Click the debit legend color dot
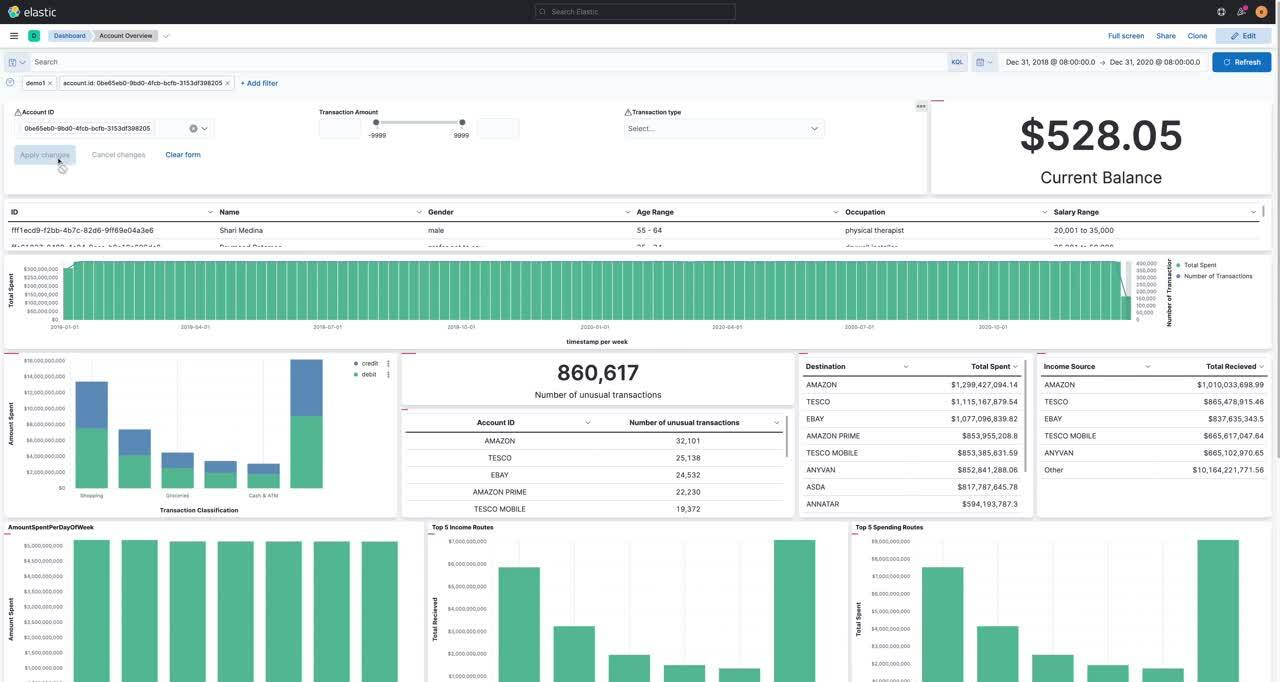Image resolution: width=1280 pixels, height=682 pixels. [356, 374]
